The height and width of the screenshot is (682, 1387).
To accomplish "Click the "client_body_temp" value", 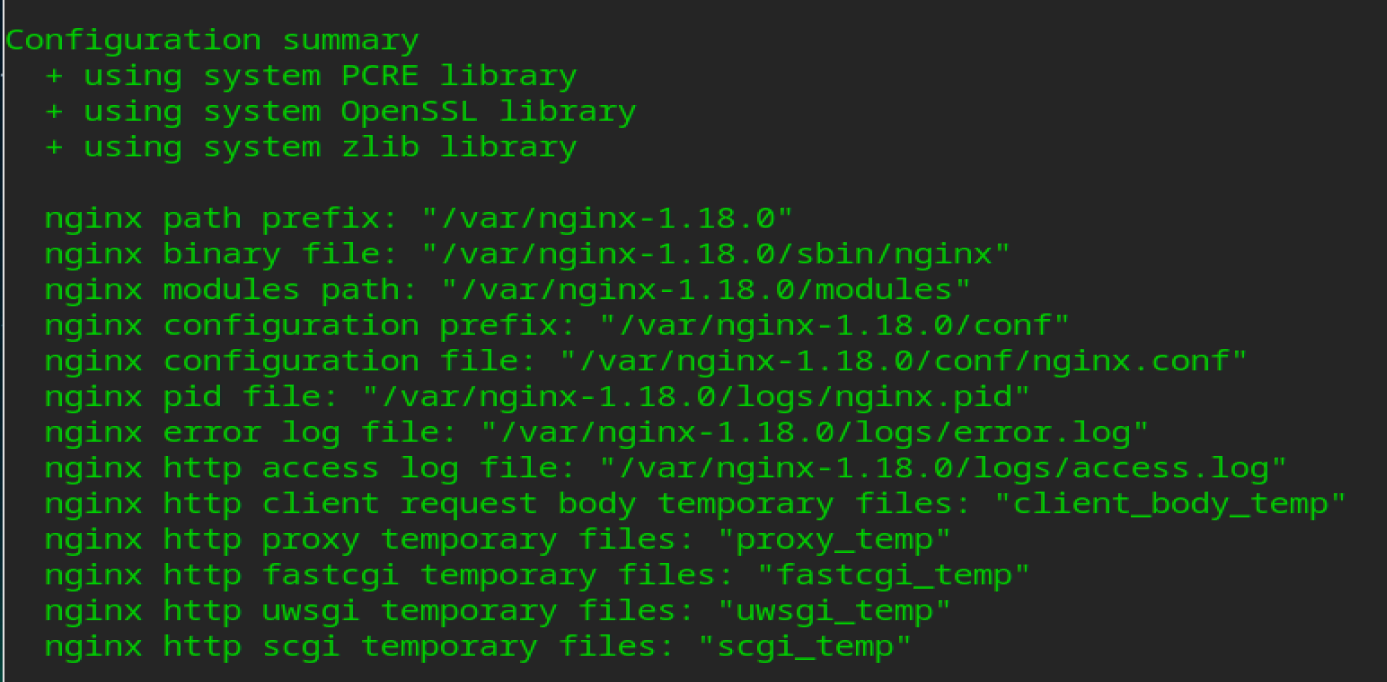I will pos(1170,504).
